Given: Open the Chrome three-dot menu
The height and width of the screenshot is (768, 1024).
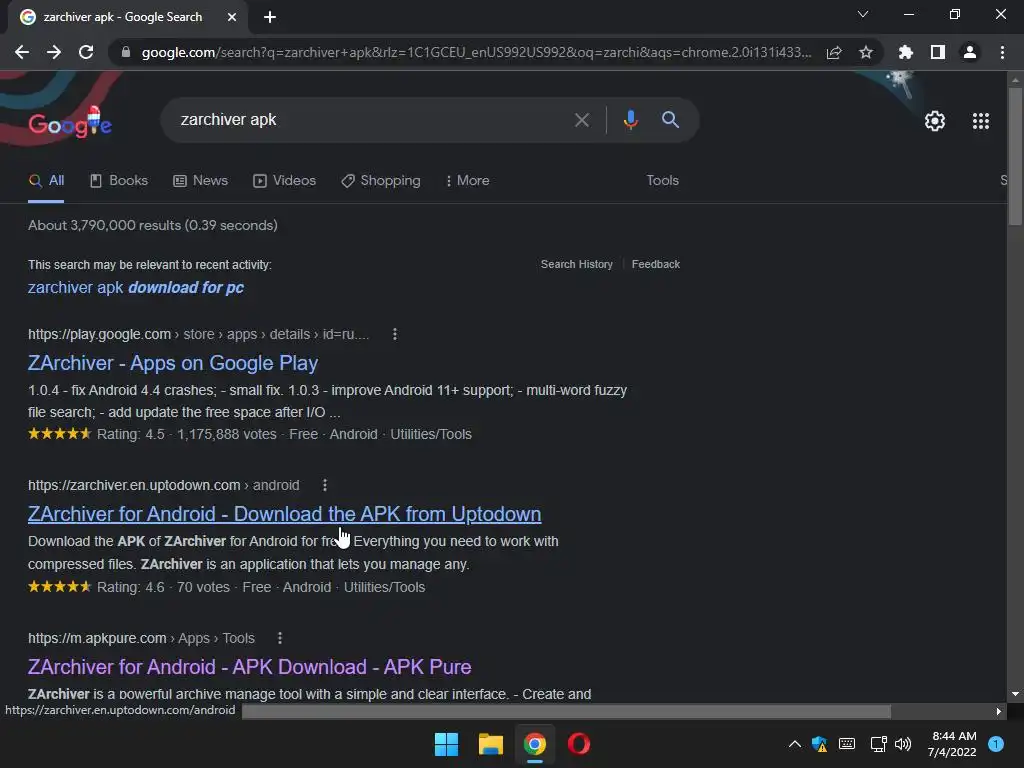Looking at the screenshot, I should click(x=1002, y=52).
